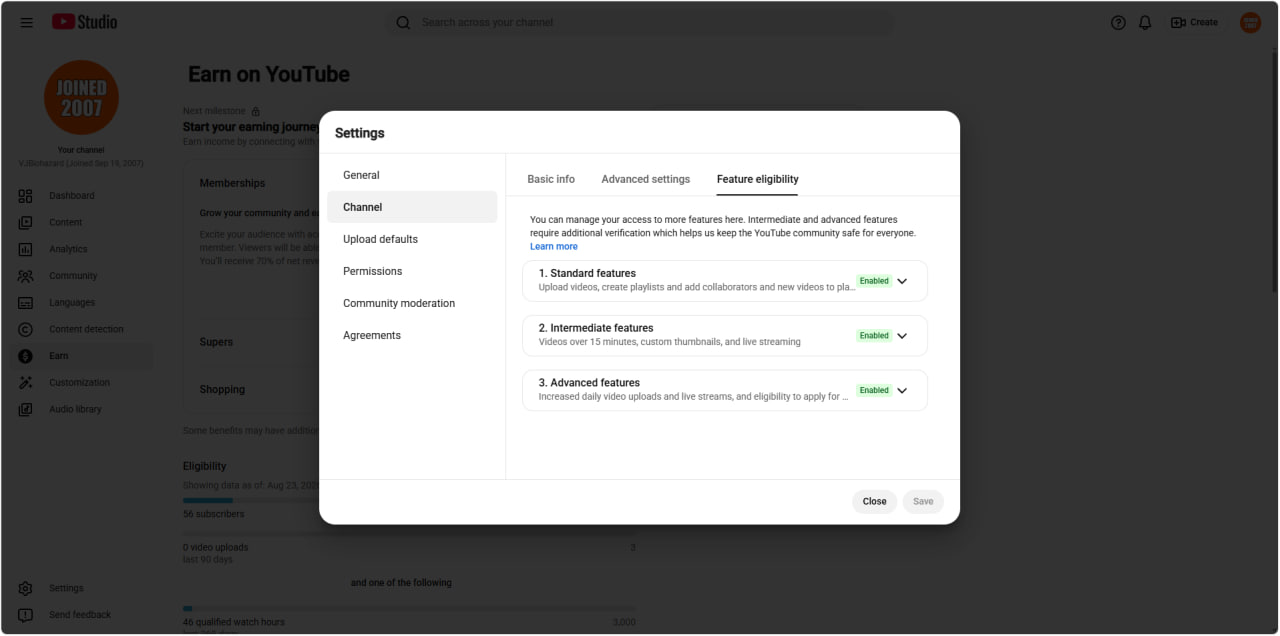Viewport: 1280px width, 636px height.
Task: Click the Settings label in sidebar
Action: pos(66,588)
